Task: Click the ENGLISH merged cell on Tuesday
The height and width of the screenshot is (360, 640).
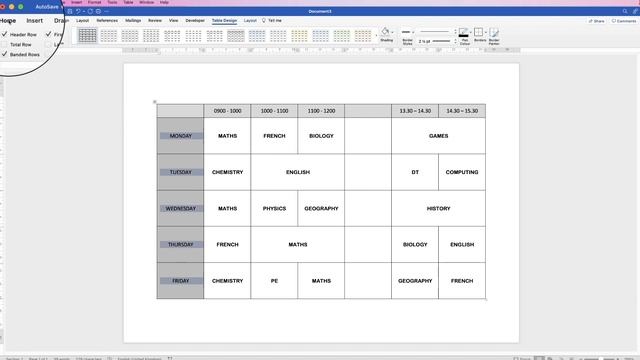Action: point(298,172)
